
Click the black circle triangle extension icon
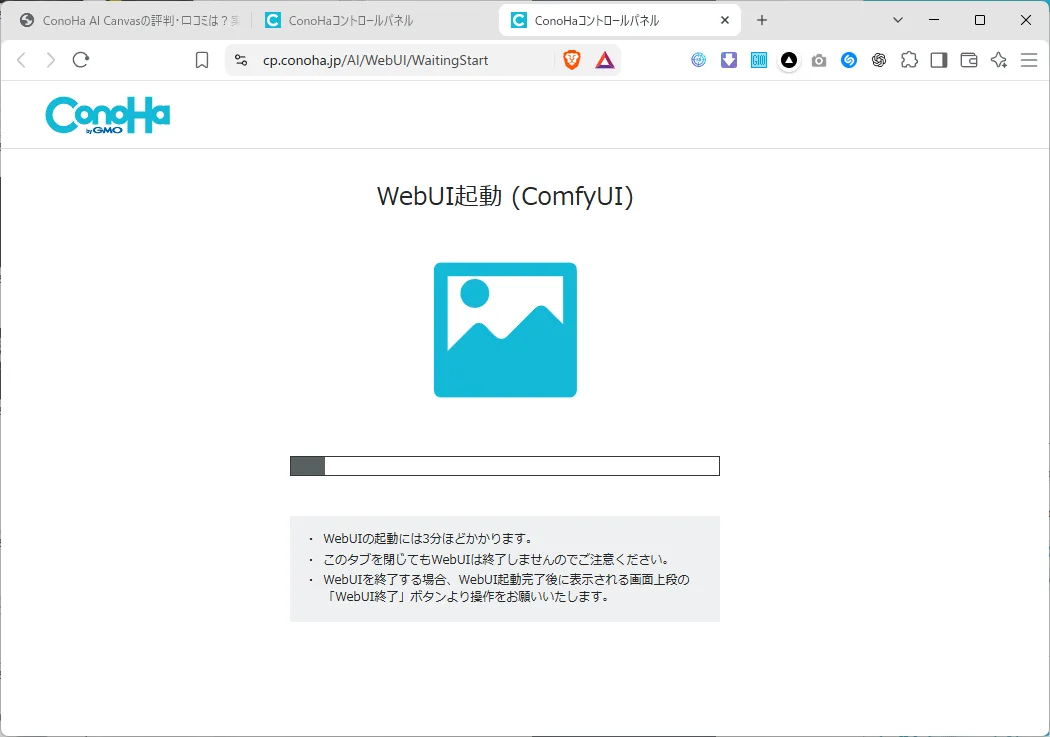click(x=789, y=60)
